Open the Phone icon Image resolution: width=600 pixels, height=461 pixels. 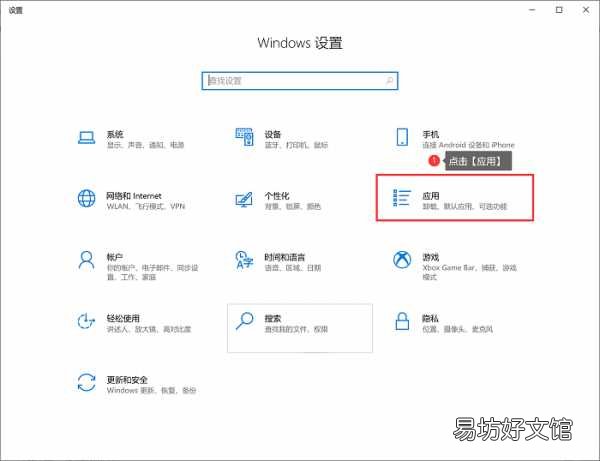pos(402,137)
